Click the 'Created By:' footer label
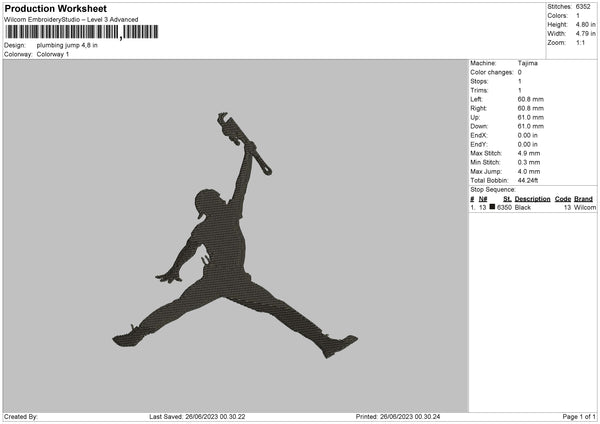600x424 pixels. pos(21,417)
